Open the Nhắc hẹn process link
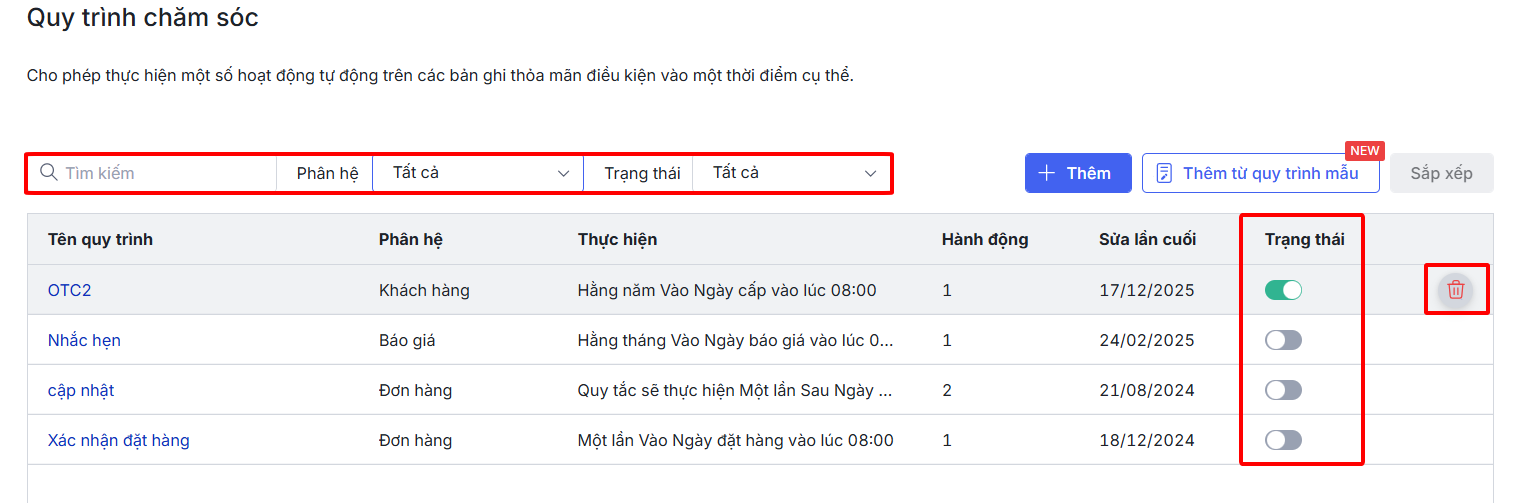1519x503 pixels. pos(84,340)
